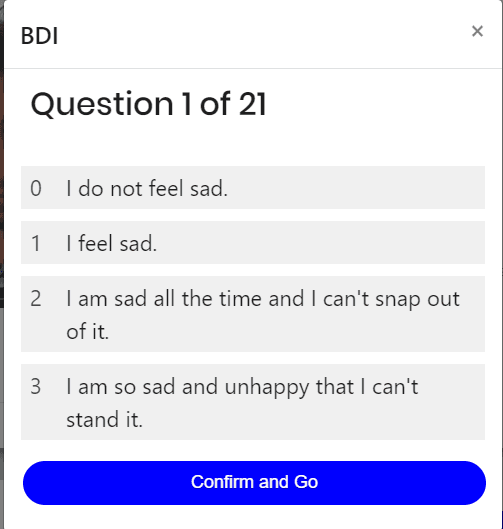Click the dimmed background left of the dialog
The height and width of the screenshot is (529, 503).
pyautogui.click(x=2, y=236)
